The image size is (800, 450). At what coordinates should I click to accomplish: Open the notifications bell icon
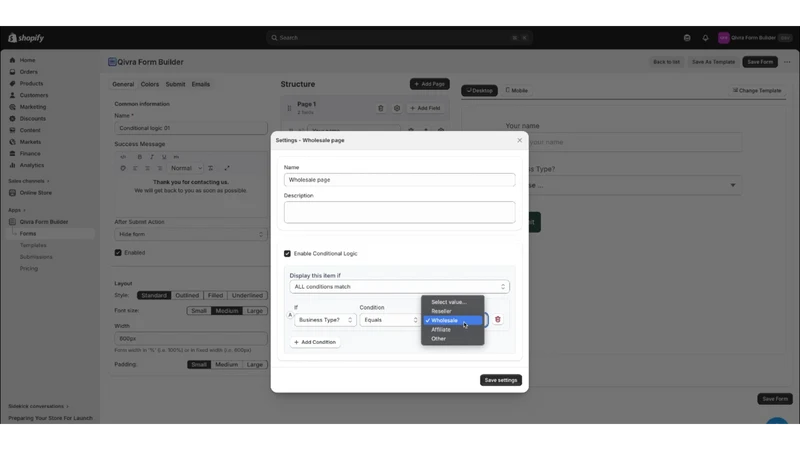705,38
